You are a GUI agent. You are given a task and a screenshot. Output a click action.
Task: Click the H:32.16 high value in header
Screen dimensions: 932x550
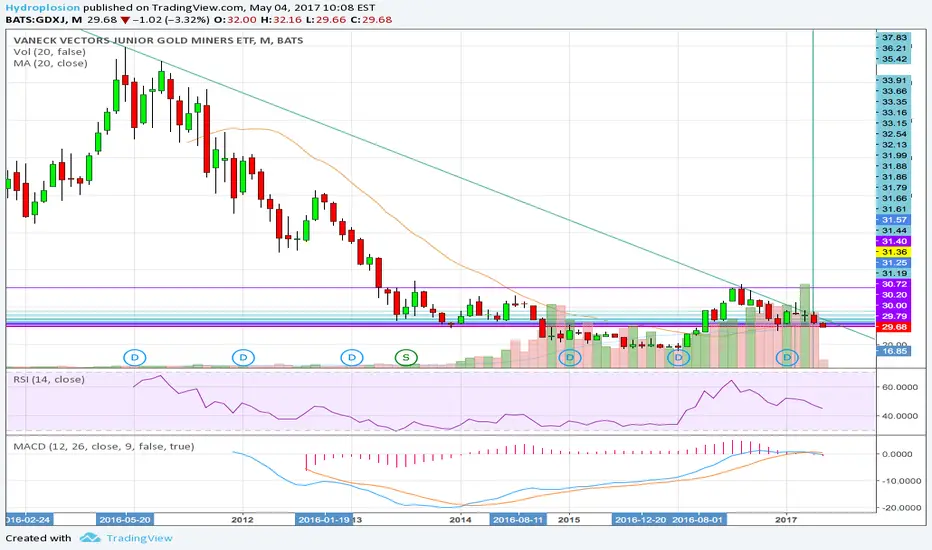[282, 20]
